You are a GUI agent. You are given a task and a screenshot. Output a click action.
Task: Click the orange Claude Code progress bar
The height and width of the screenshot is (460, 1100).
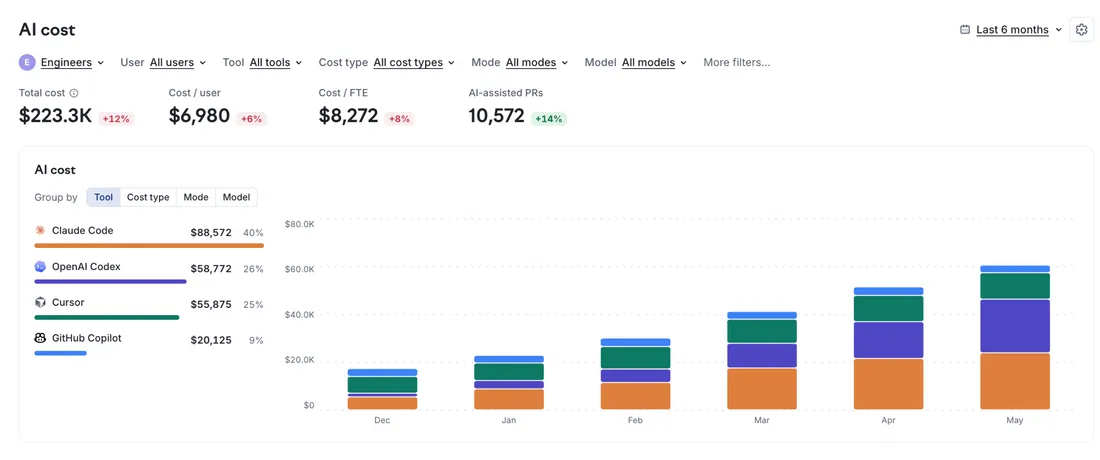pyautogui.click(x=149, y=245)
